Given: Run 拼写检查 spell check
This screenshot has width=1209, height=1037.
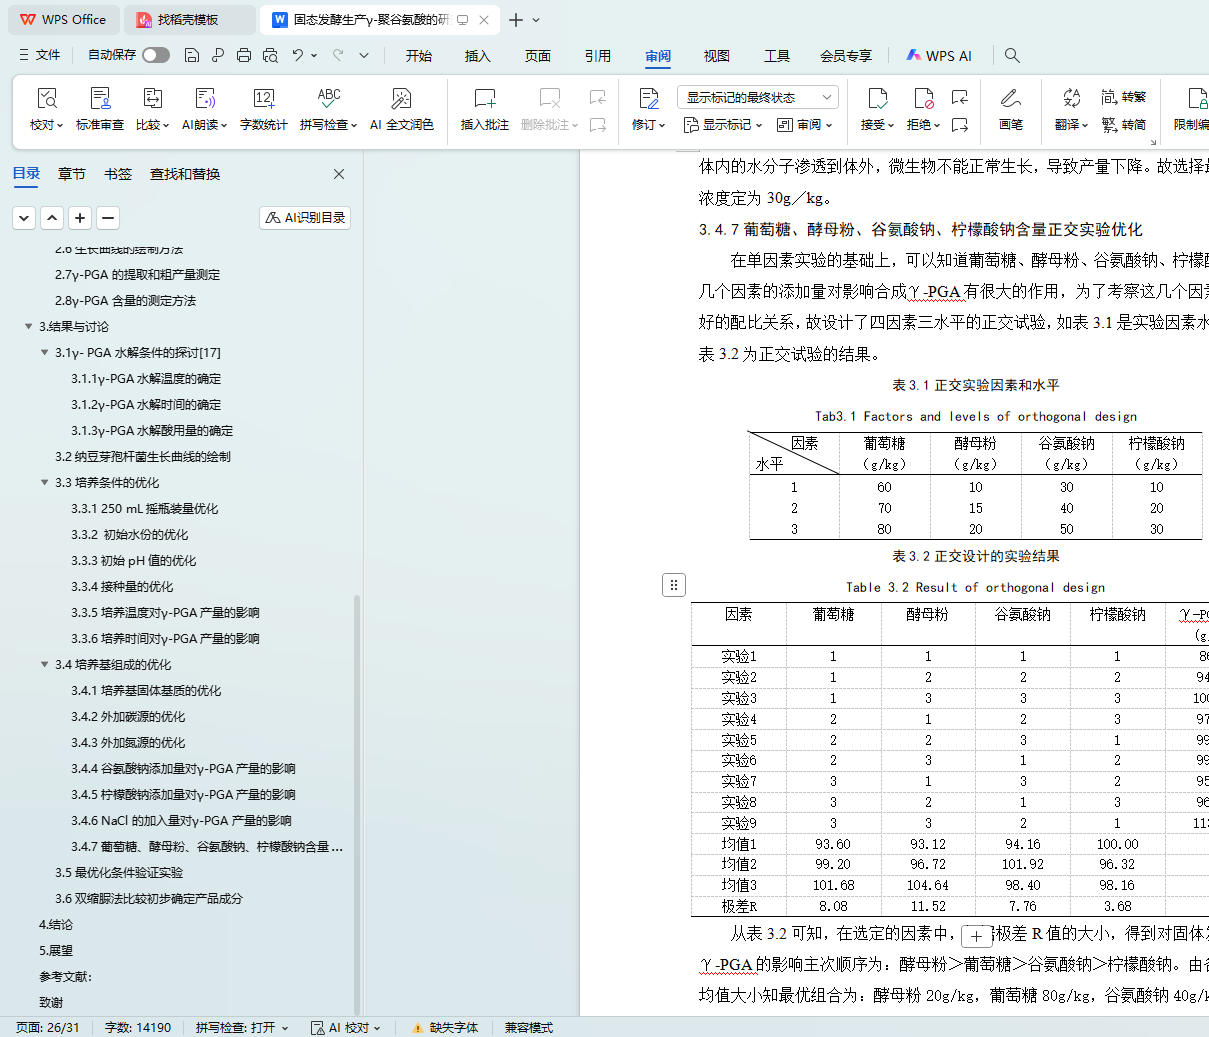Looking at the screenshot, I should pos(328,108).
